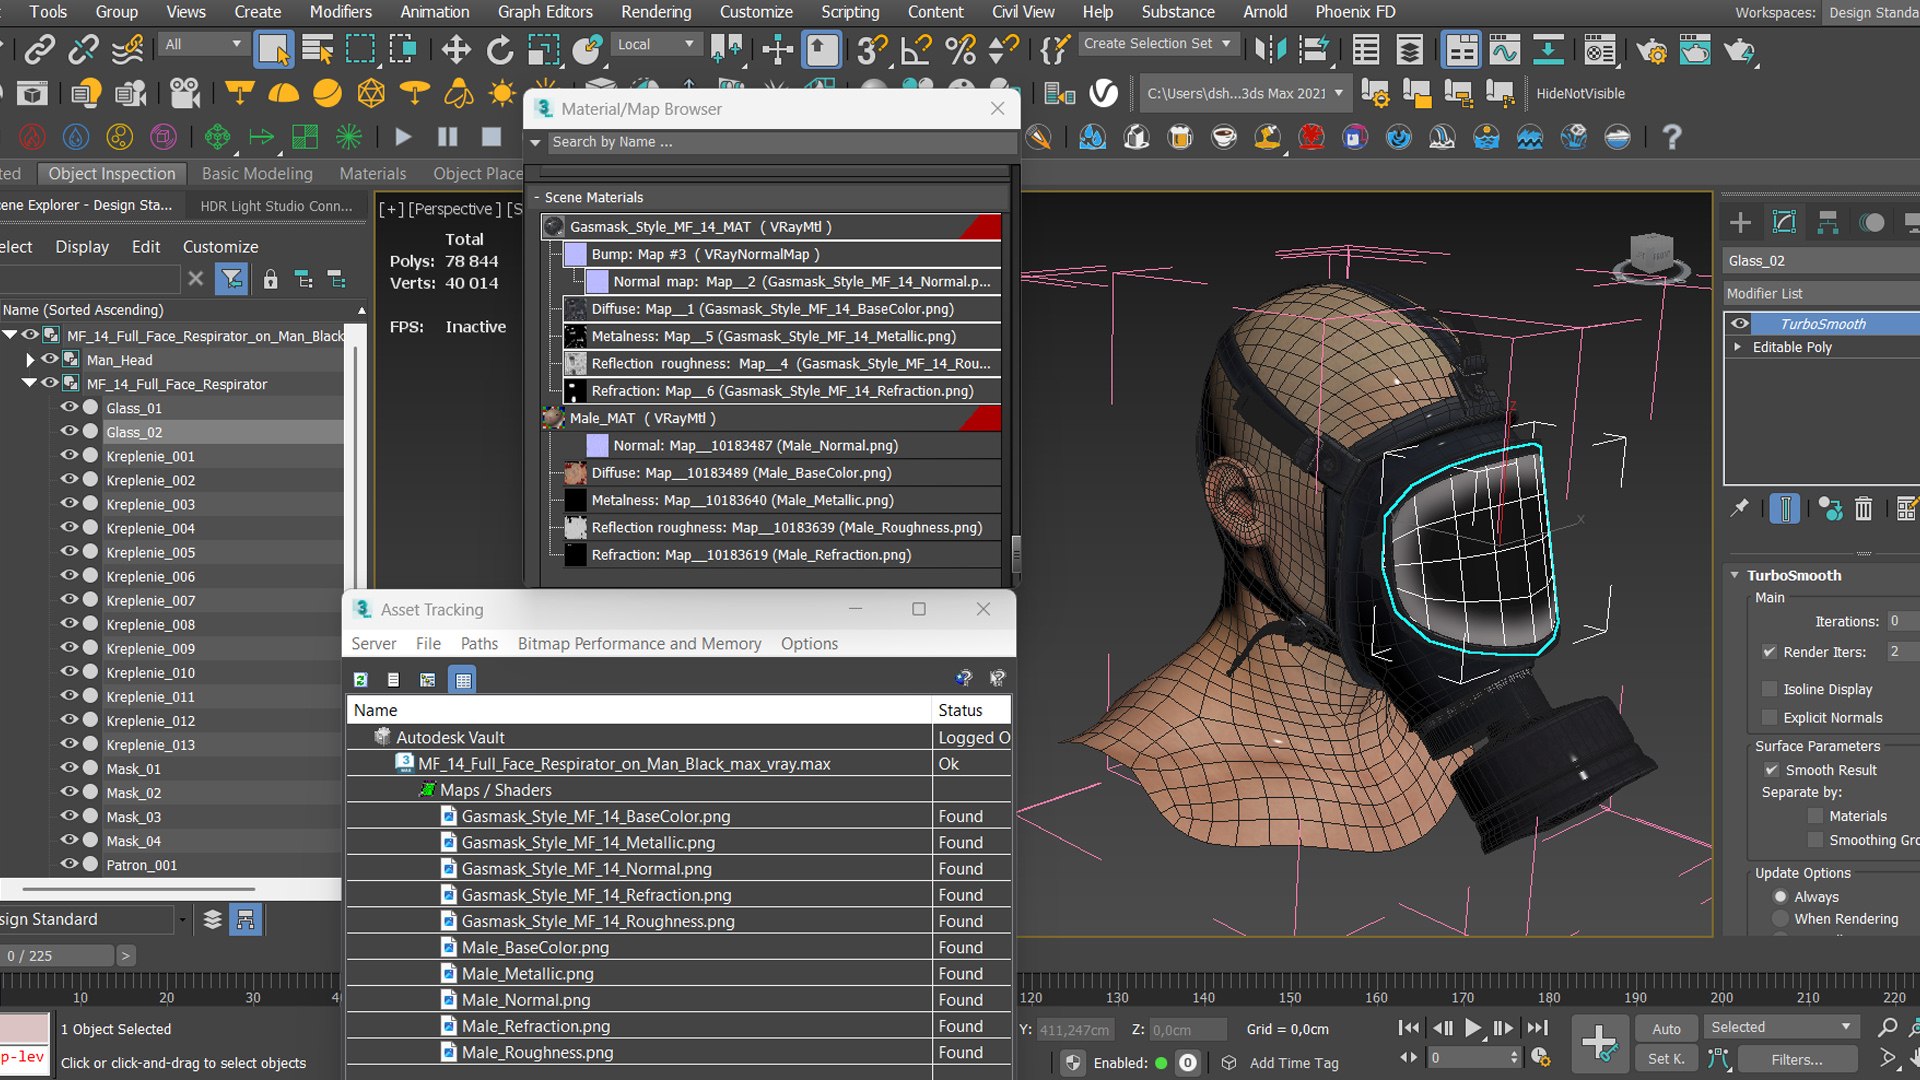Toggle the Angle Snap tool
Image resolution: width=1920 pixels, height=1080 pixels.
tap(916, 49)
